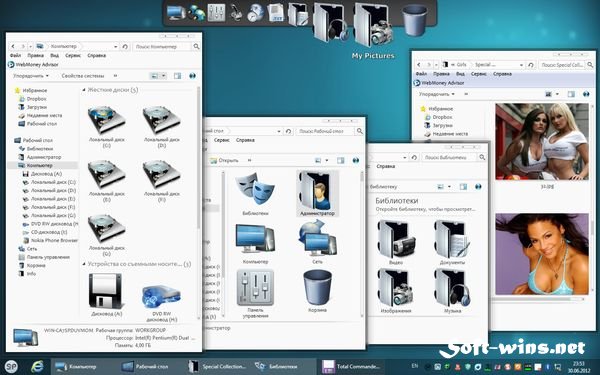Open the Упорядочить dropdown in Computer window
600x375 pixels.
(31, 76)
